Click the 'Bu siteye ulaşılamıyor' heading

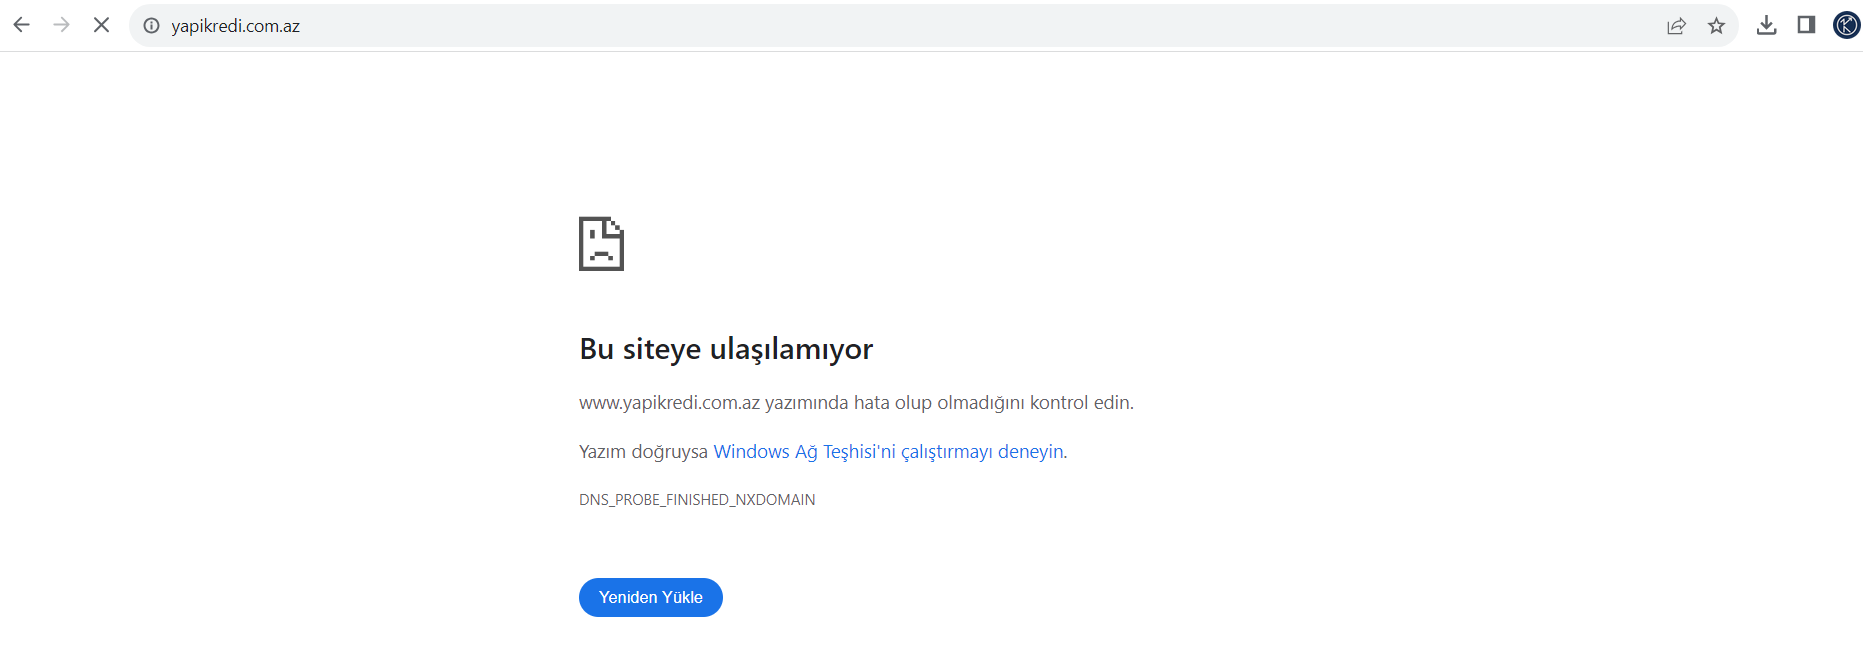(725, 349)
